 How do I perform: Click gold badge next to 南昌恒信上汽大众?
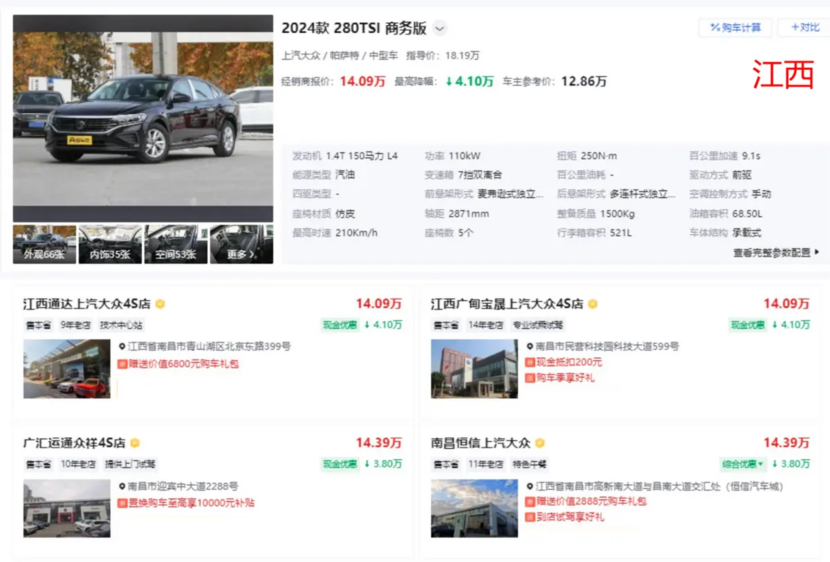(539, 442)
